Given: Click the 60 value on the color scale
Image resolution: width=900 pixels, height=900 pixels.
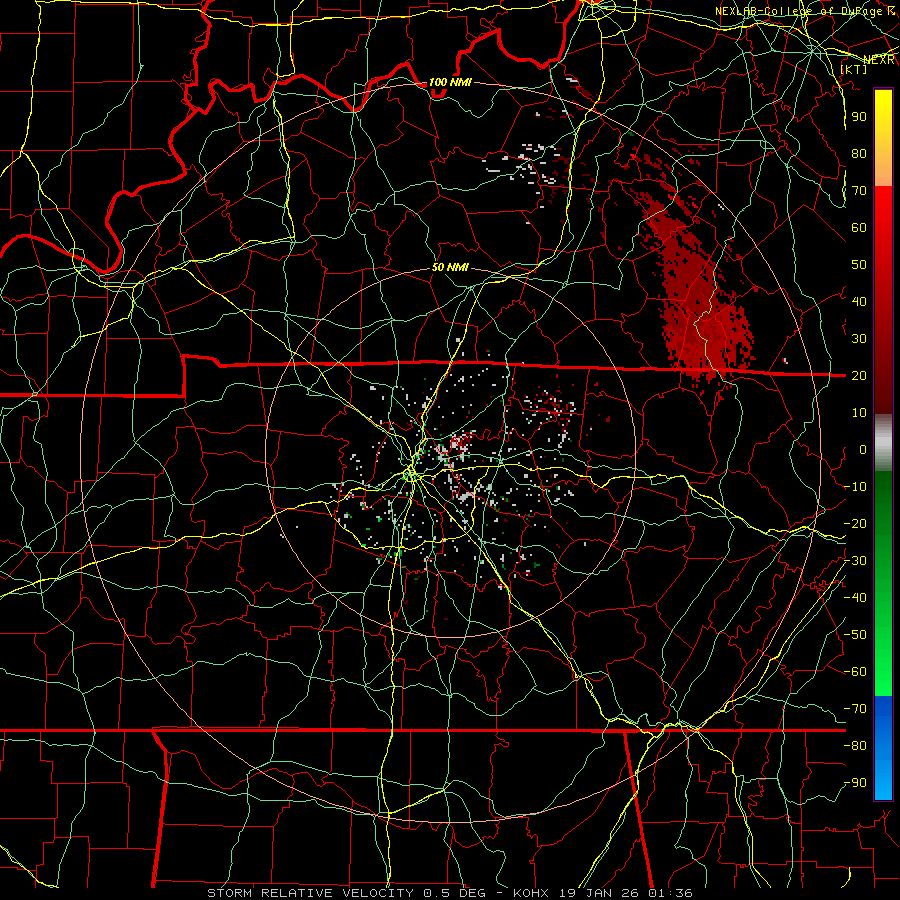Looking at the screenshot, I should coord(859,227).
